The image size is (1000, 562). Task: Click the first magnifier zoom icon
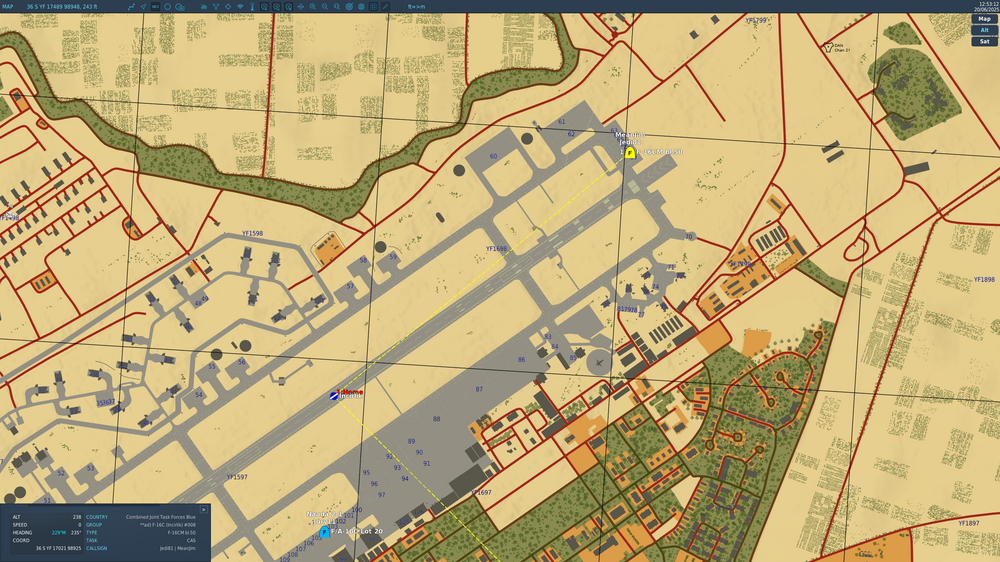coord(312,6)
